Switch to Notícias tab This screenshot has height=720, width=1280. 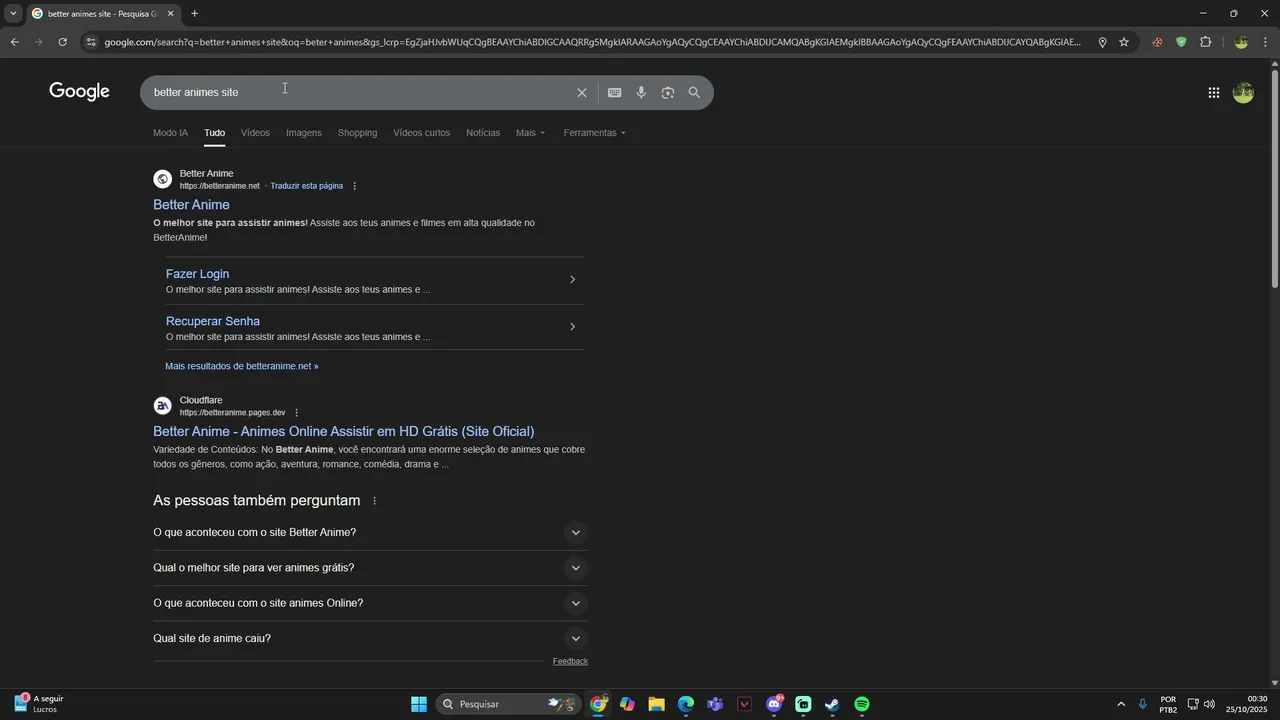click(483, 133)
